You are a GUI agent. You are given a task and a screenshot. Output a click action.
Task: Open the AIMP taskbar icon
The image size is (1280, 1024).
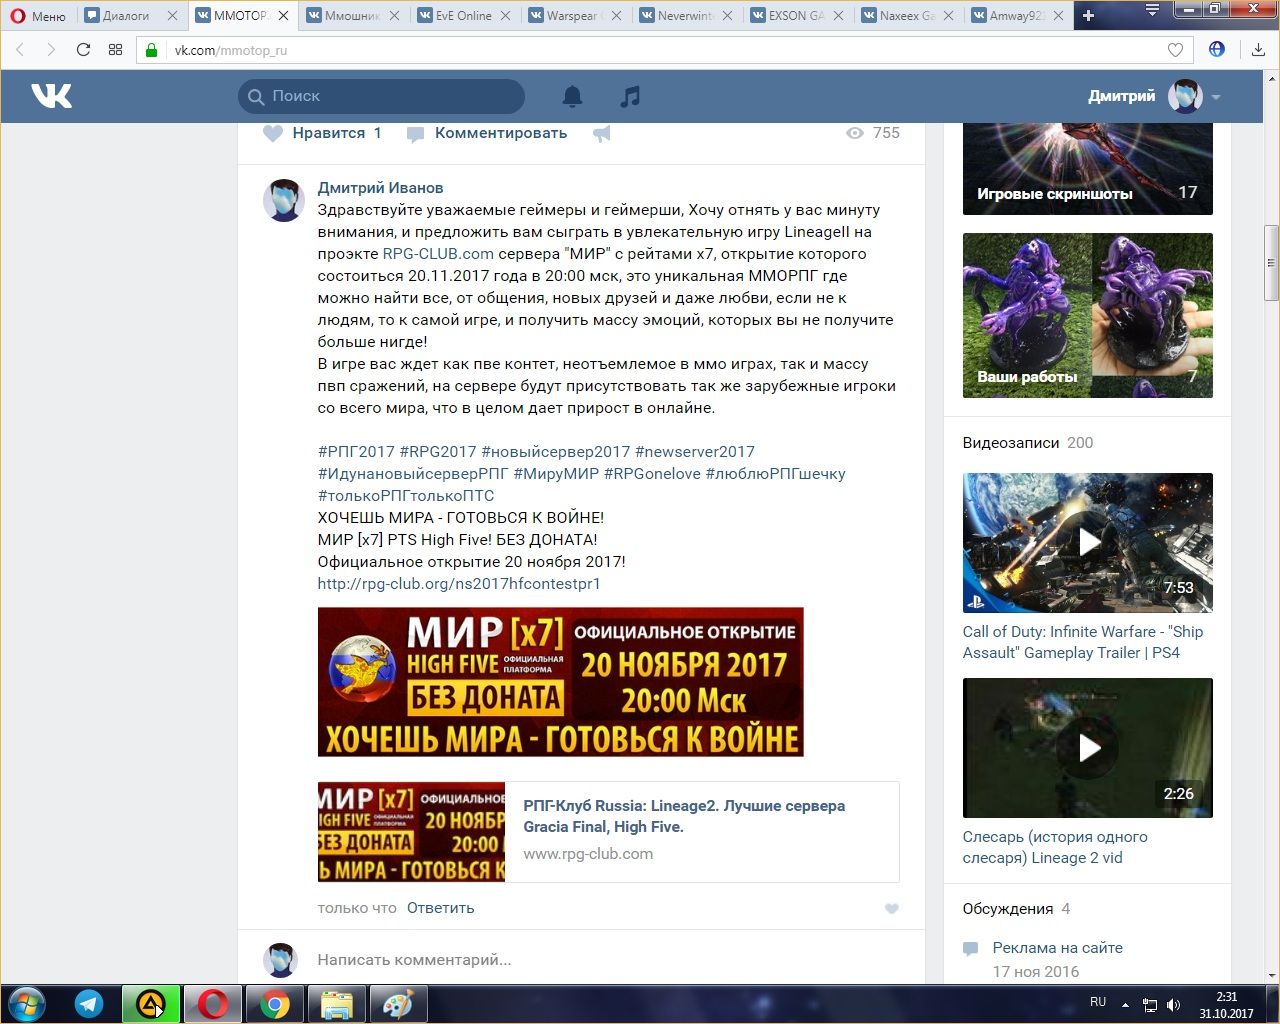coord(151,1004)
